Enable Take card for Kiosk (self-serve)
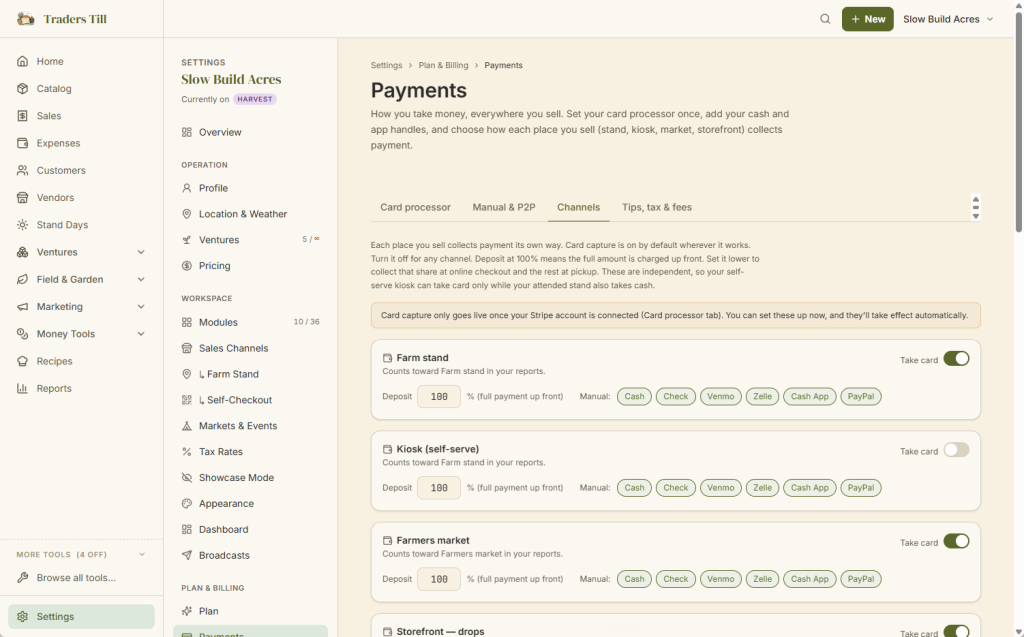Viewport: 1024px width, 637px height. coord(956,450)
